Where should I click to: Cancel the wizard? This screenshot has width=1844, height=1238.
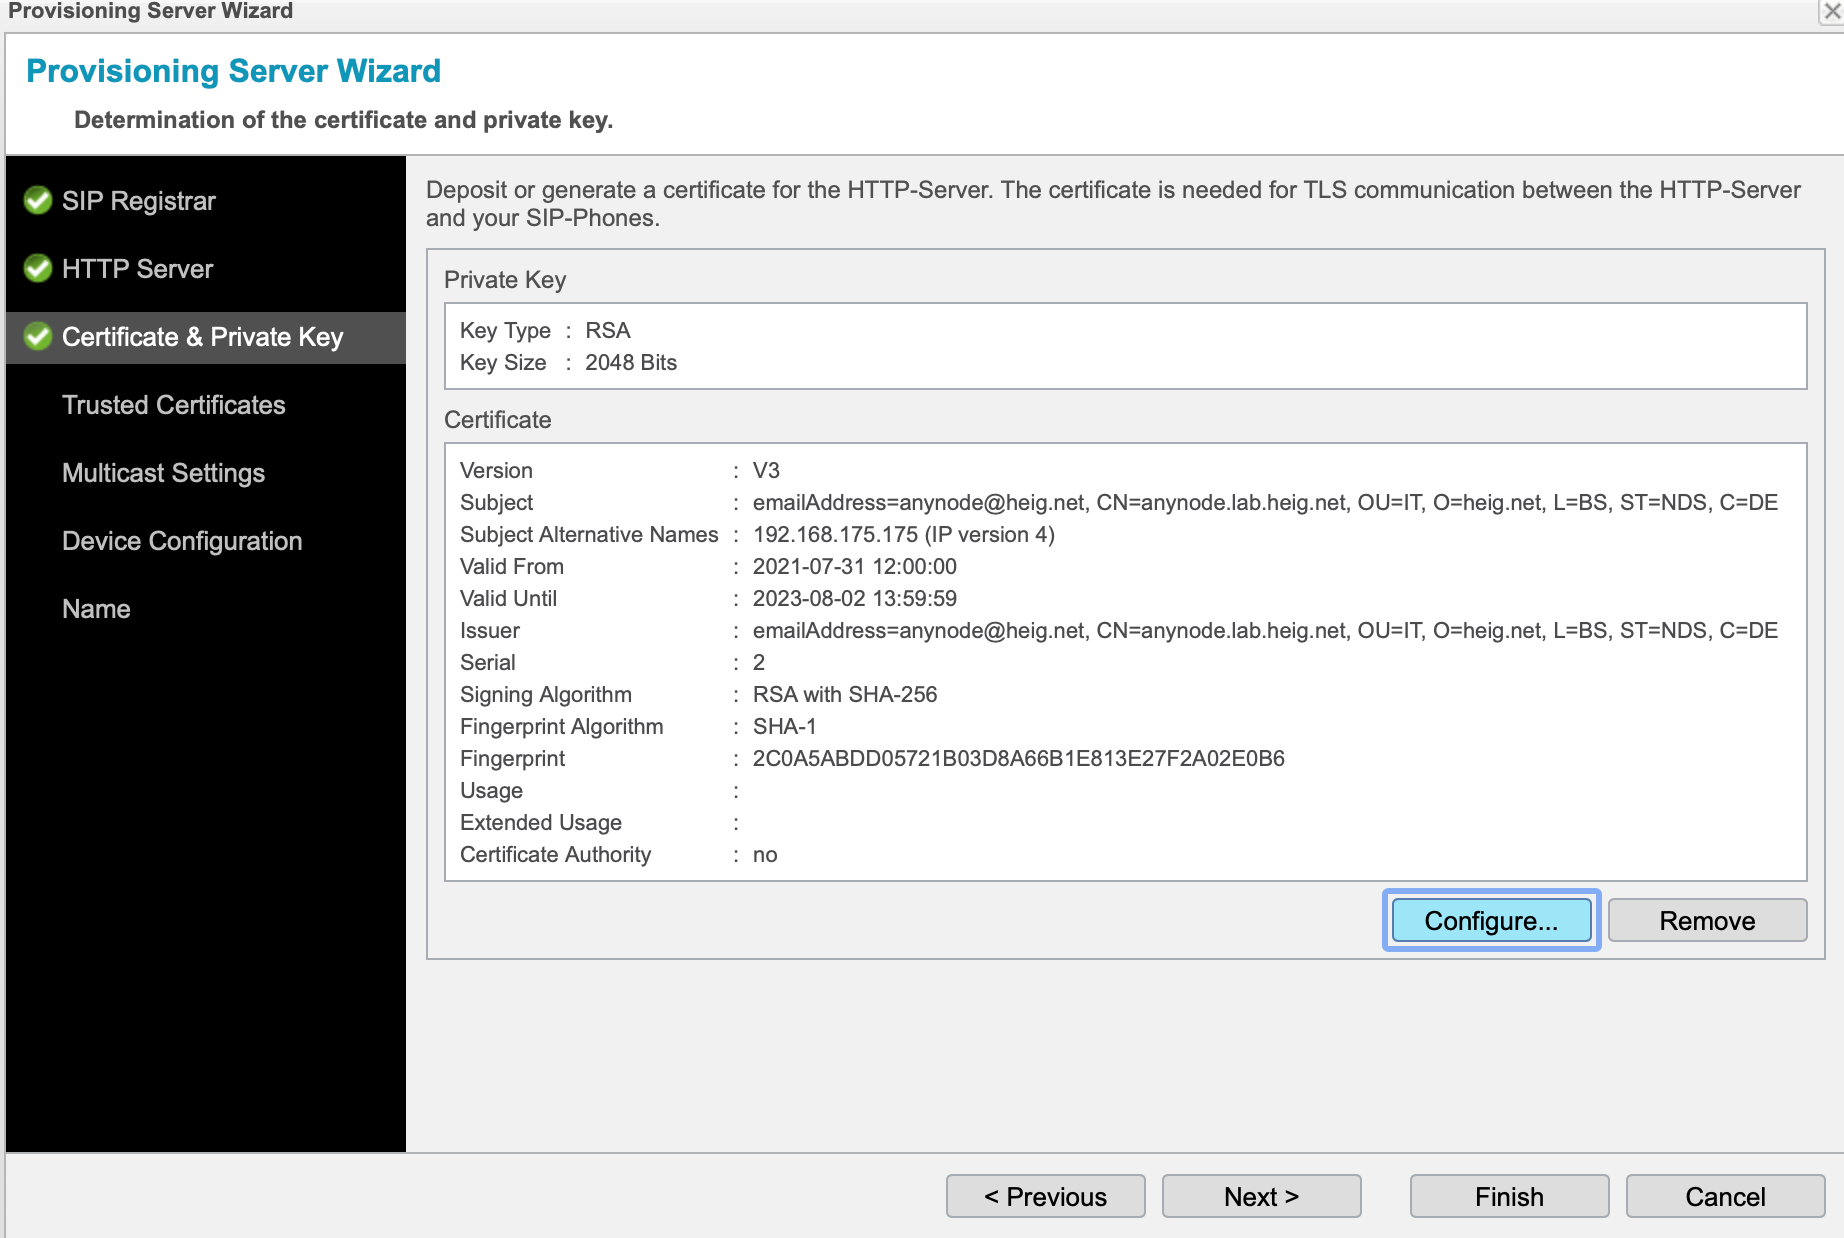[1725, 1196]
